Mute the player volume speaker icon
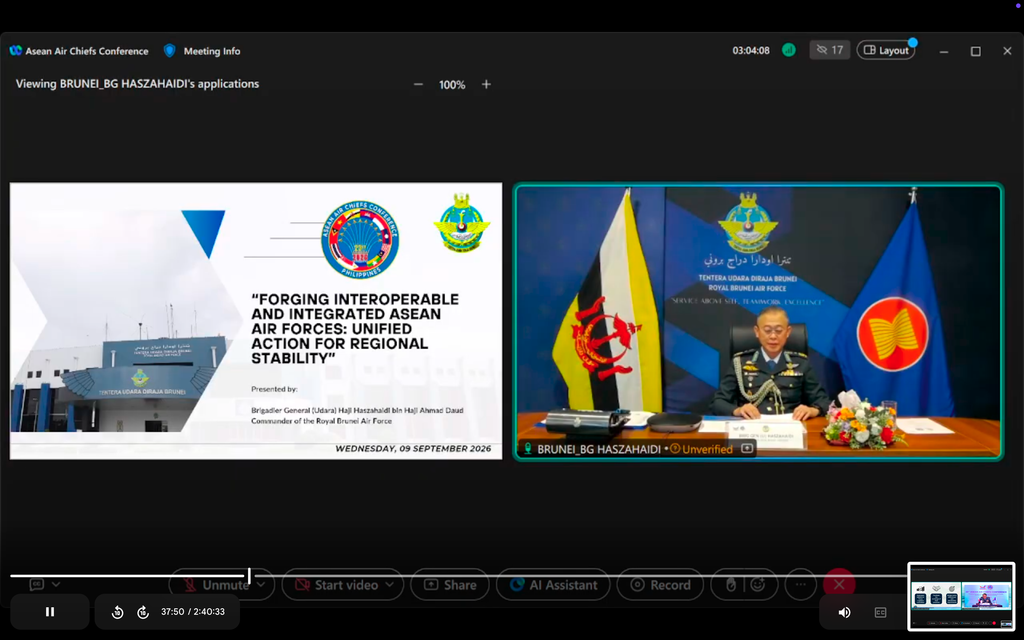Screen dimensions: 1024x640 click(x=844, y=612)
